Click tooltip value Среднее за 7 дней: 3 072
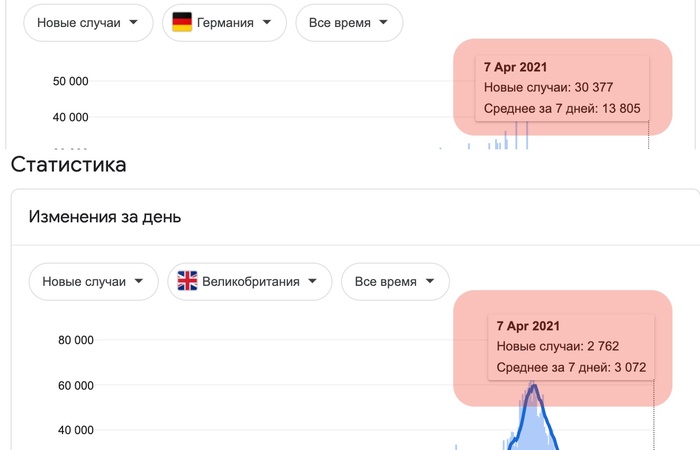This screenshot has height=450, width=700. click(571, 367)
